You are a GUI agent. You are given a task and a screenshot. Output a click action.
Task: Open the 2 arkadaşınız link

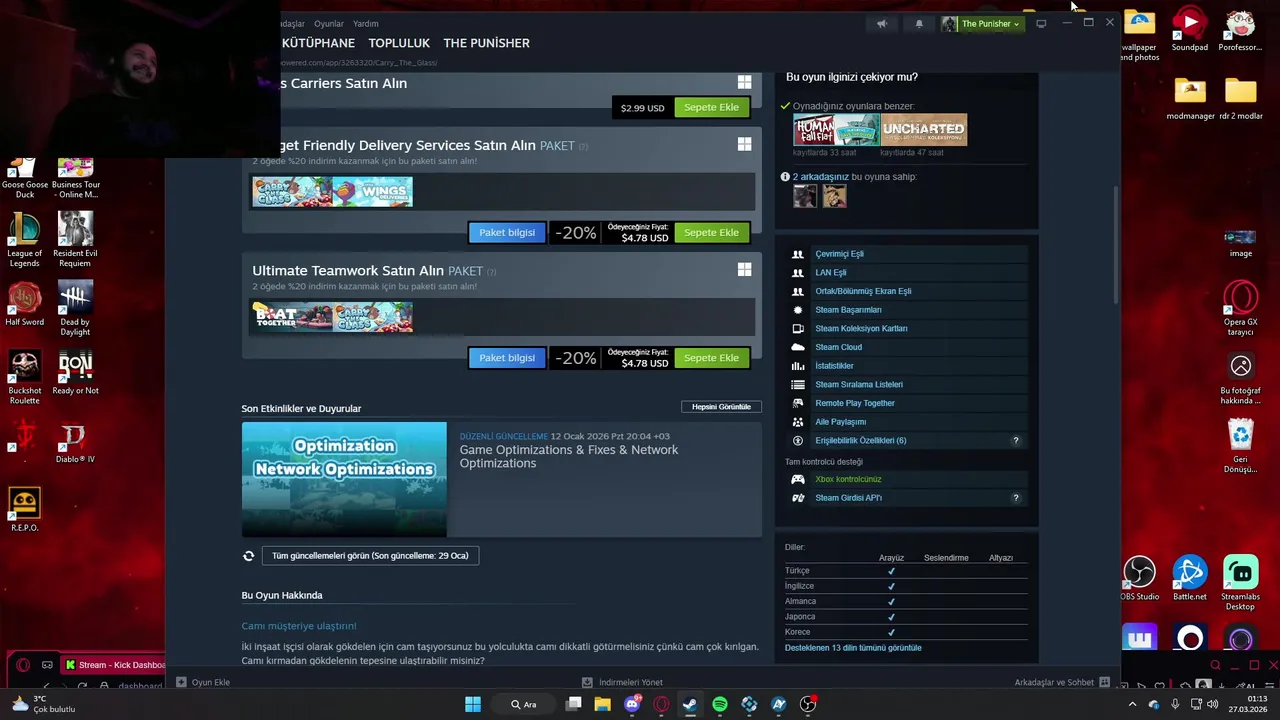click(821, 177)
